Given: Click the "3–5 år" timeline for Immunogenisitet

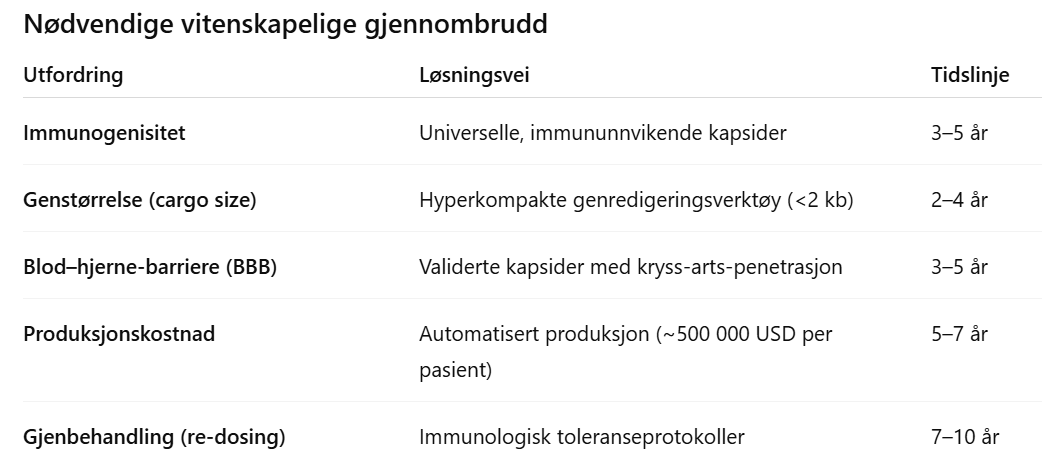Looking at the screenshot, I should point(959,132).
